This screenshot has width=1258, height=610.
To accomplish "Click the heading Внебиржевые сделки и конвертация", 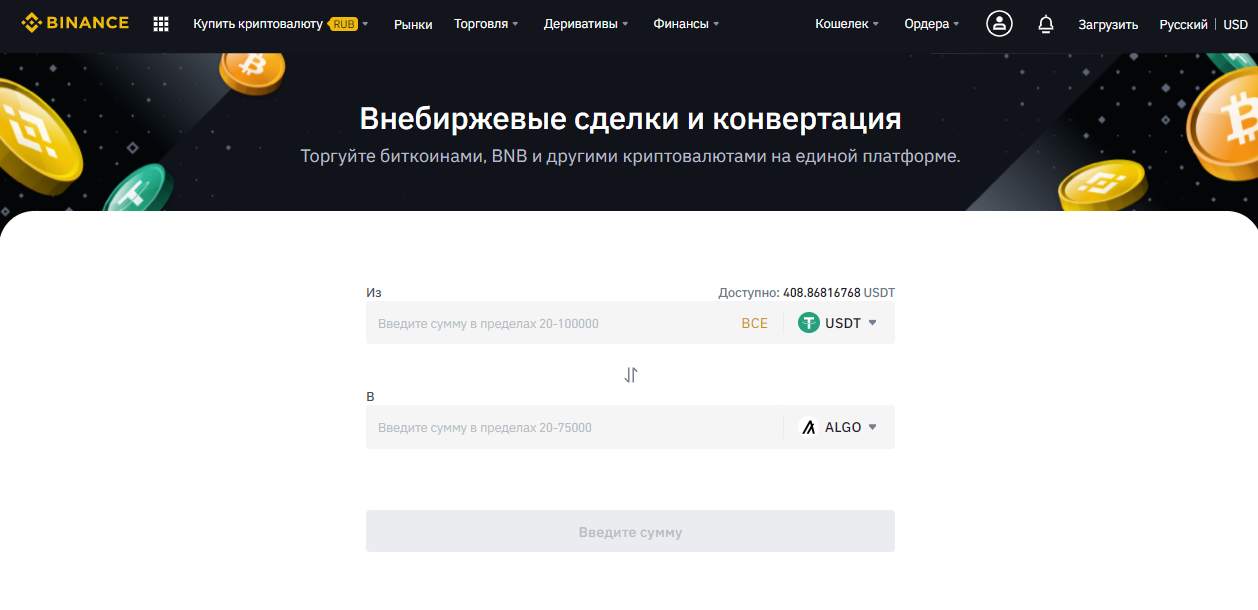I will pyautogui.click(x=630, y=119).
